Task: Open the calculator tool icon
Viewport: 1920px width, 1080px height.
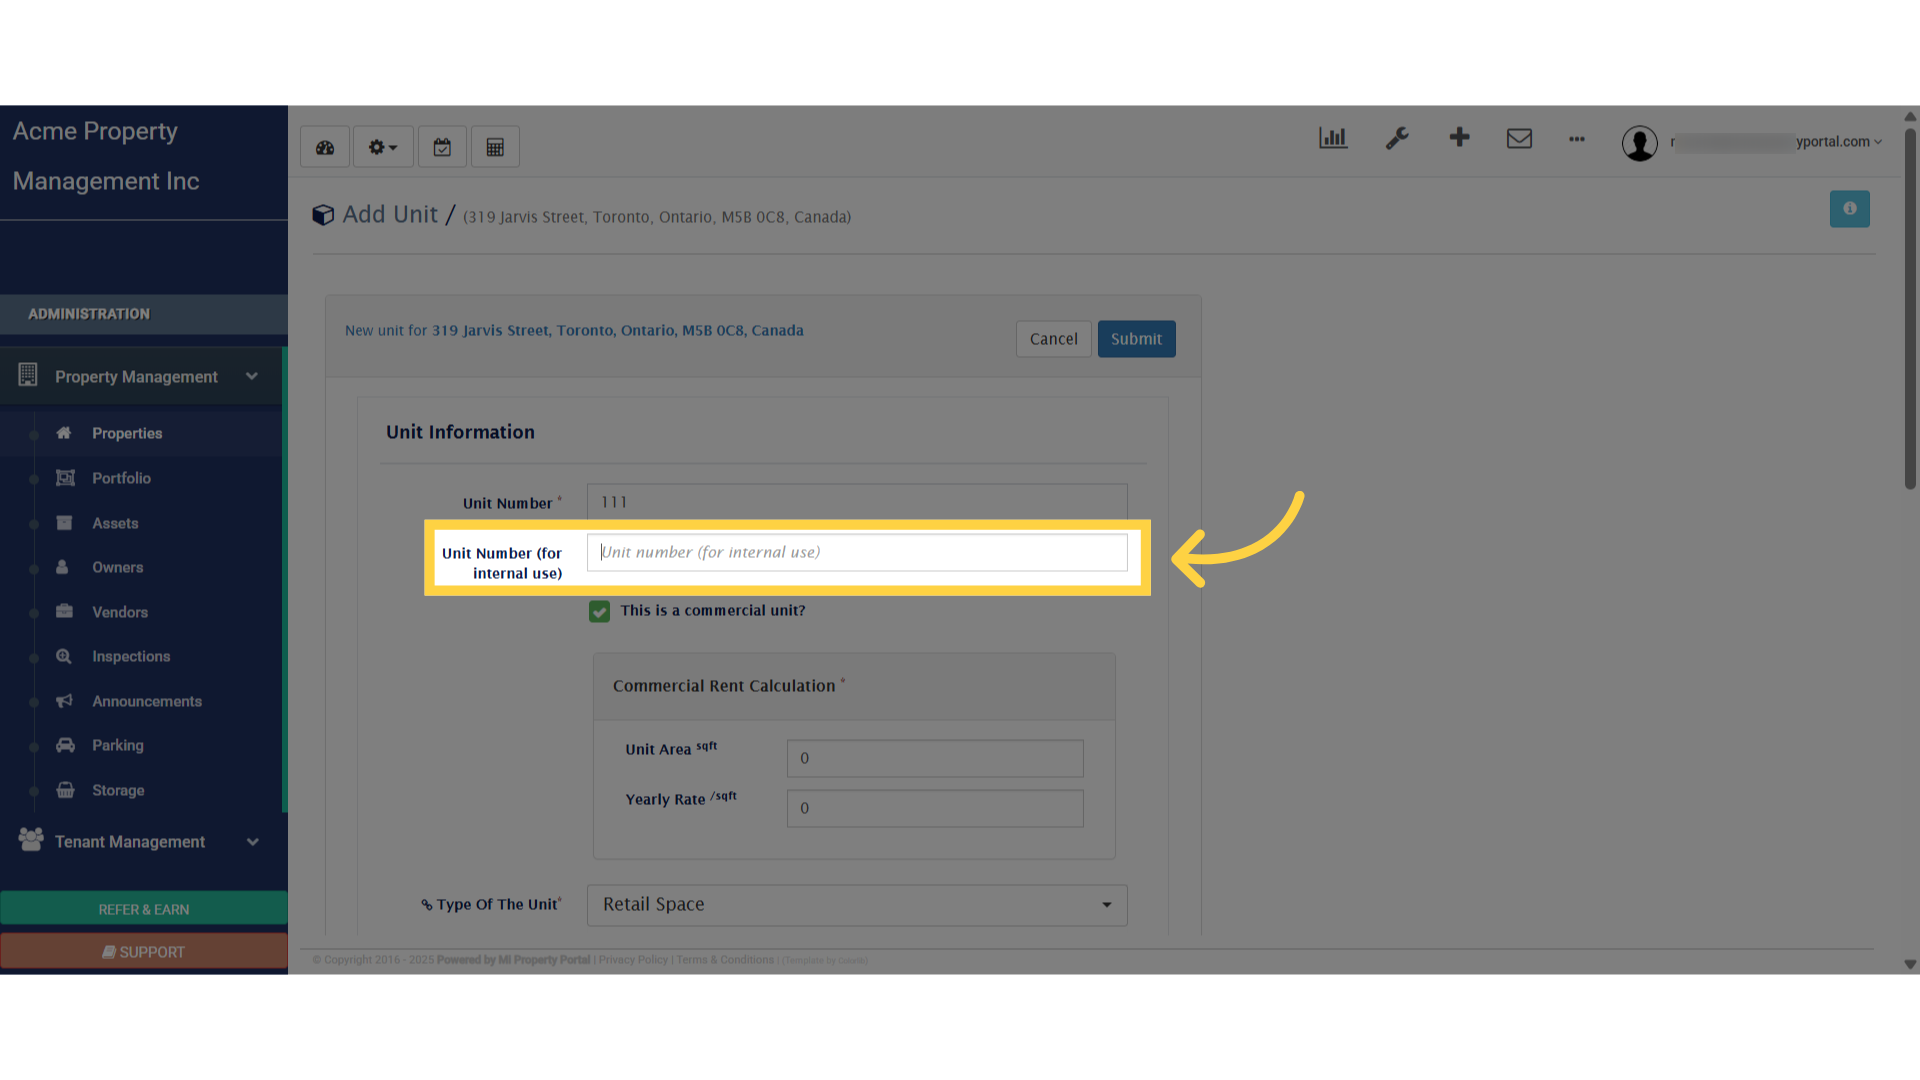Action: [x=495, y=146]
